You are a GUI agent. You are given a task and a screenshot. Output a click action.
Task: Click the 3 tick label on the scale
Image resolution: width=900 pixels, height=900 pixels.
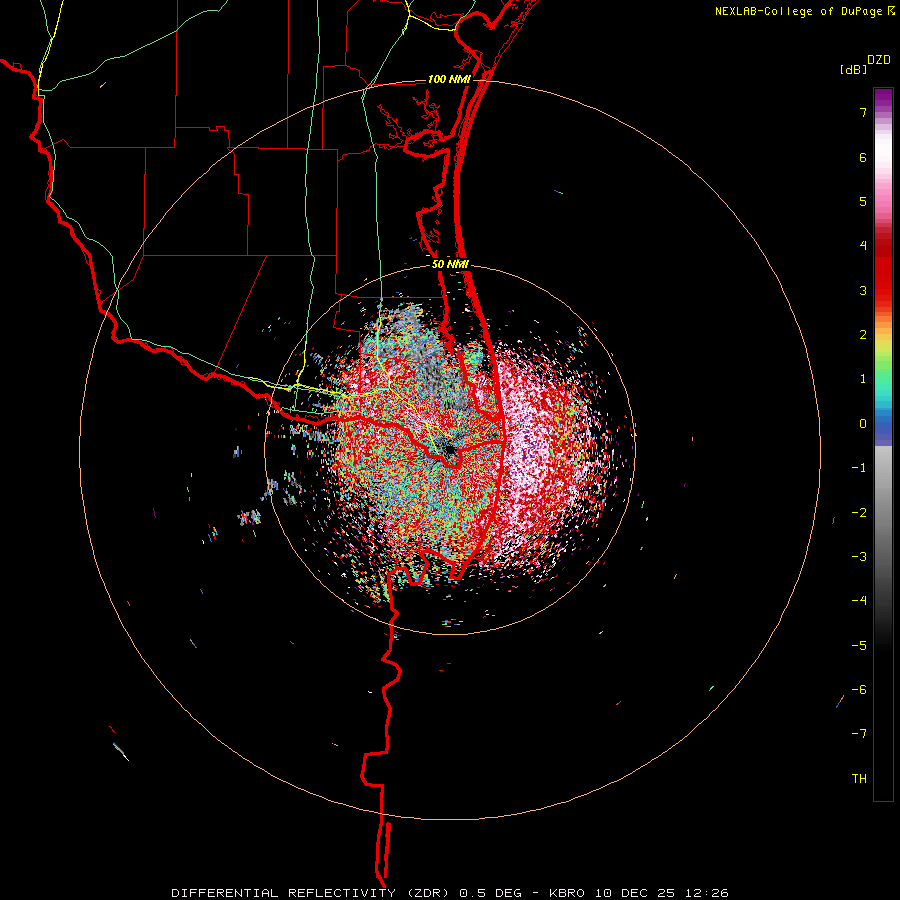tap(863, 290)
